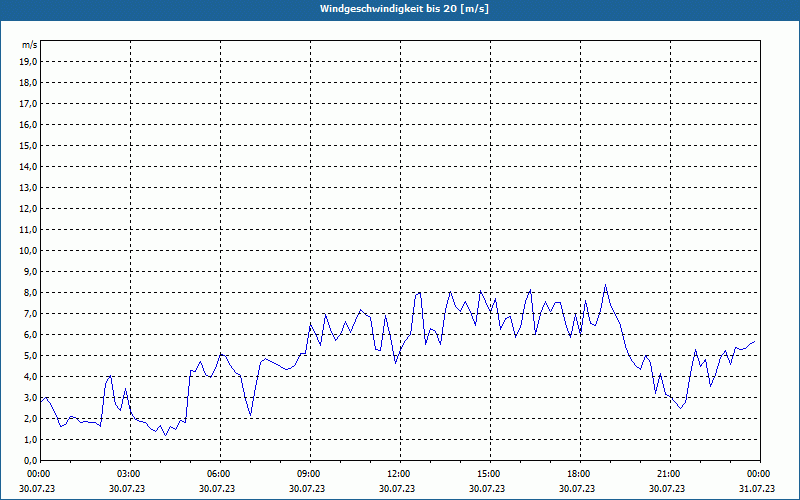The width and height of the screenshot is (800, 500).
Task: Click the 21:00 time label
Action: click(x=670, y=474)
